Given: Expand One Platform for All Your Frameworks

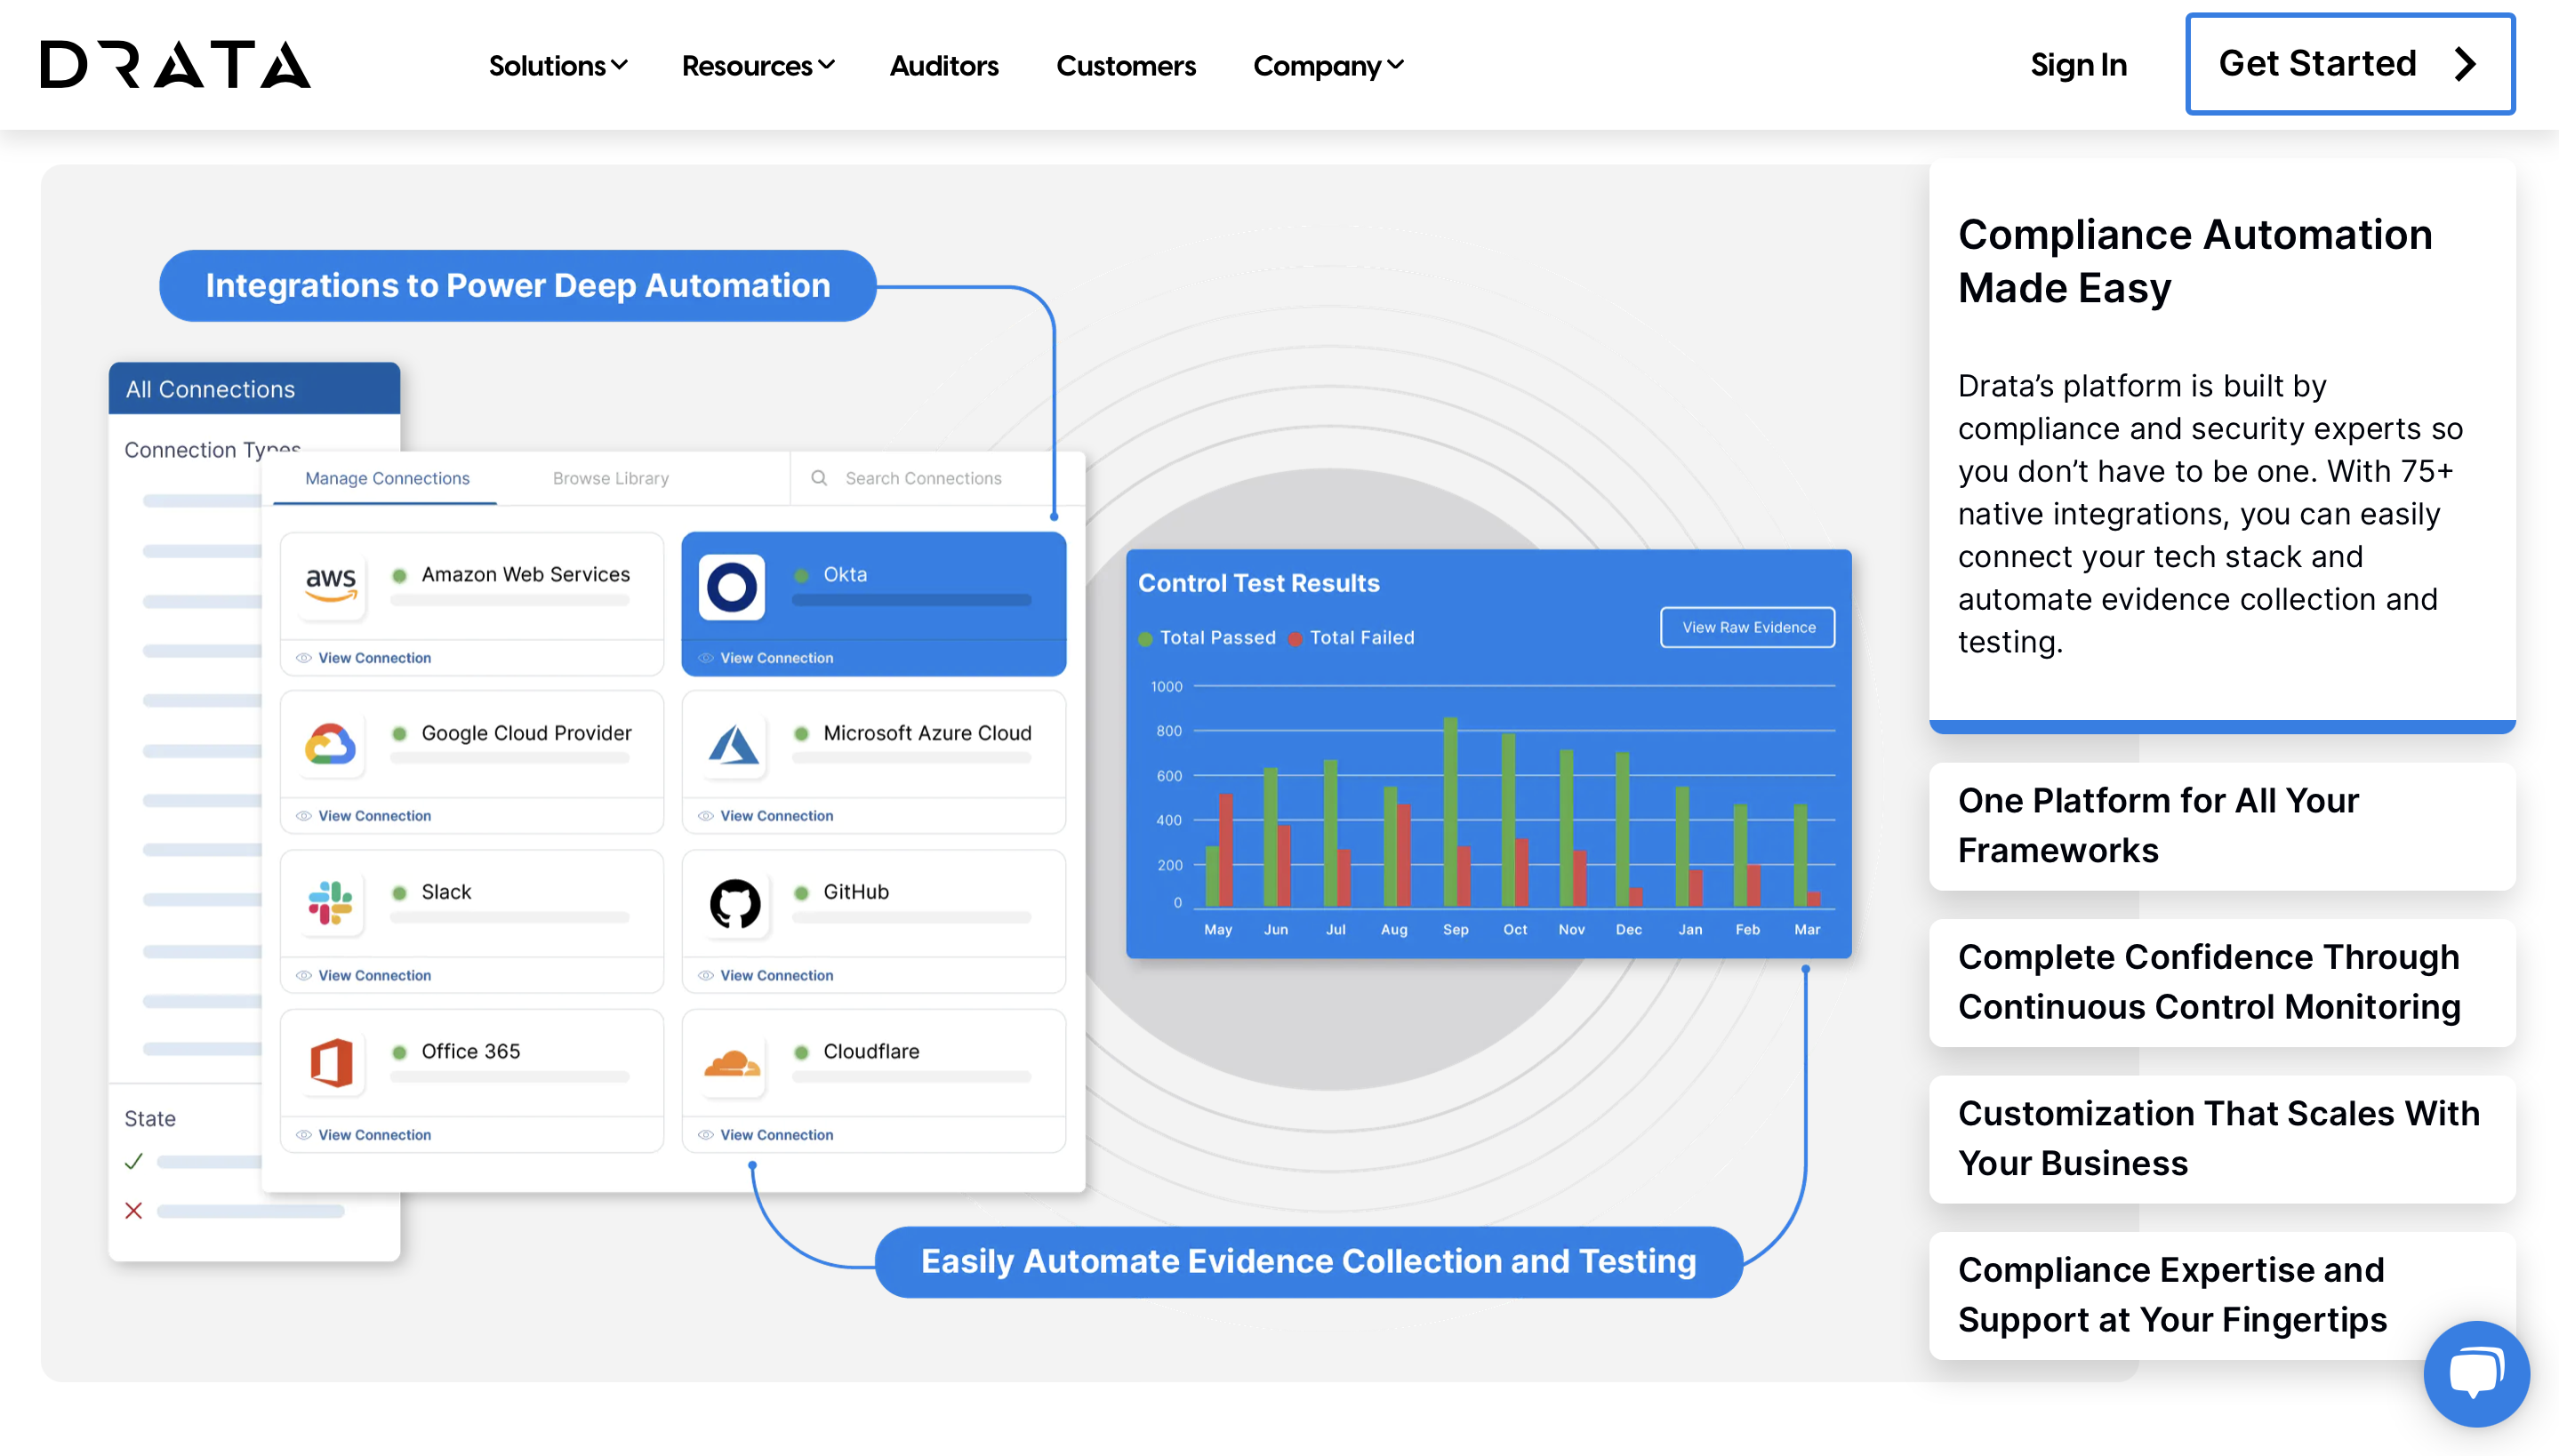Looking at the screenshot, I should pyautogui.click(x=2222, y=826).
